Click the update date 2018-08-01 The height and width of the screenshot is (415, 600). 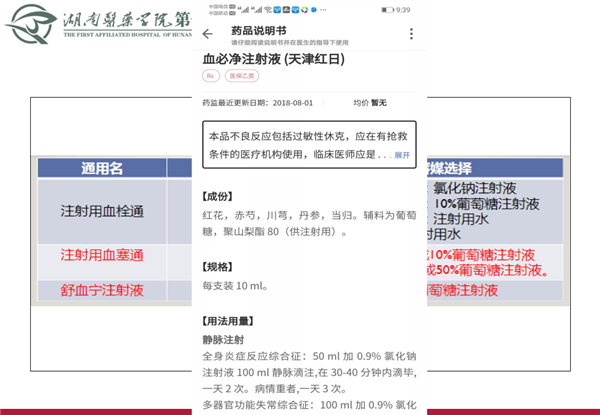pyautogui.click(x=293, y=103)
